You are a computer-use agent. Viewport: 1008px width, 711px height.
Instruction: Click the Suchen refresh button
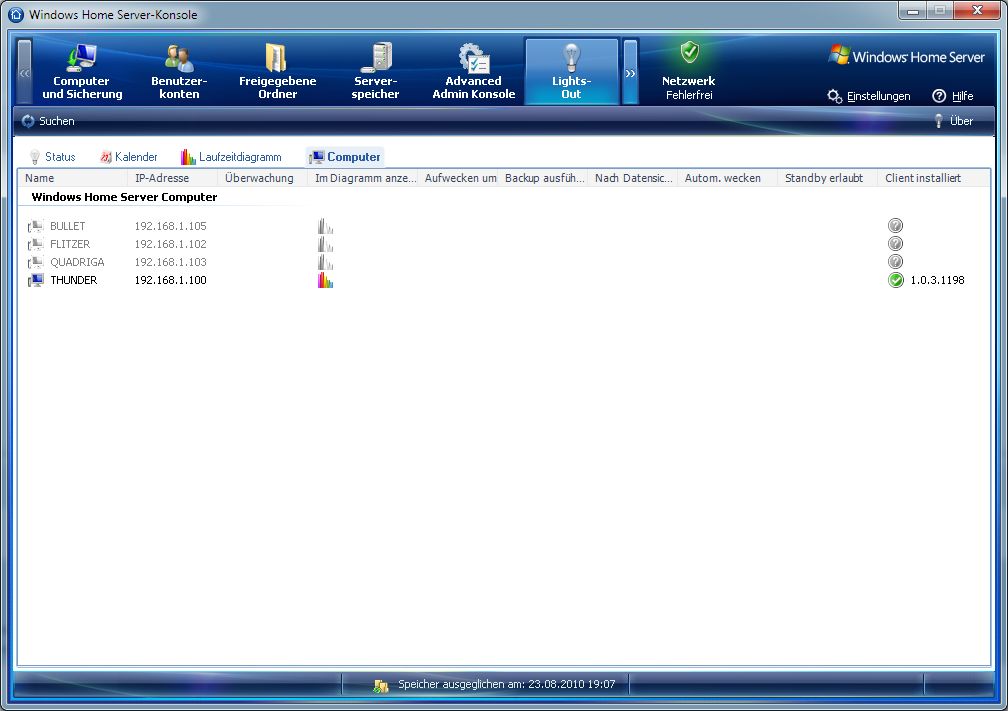48,121
